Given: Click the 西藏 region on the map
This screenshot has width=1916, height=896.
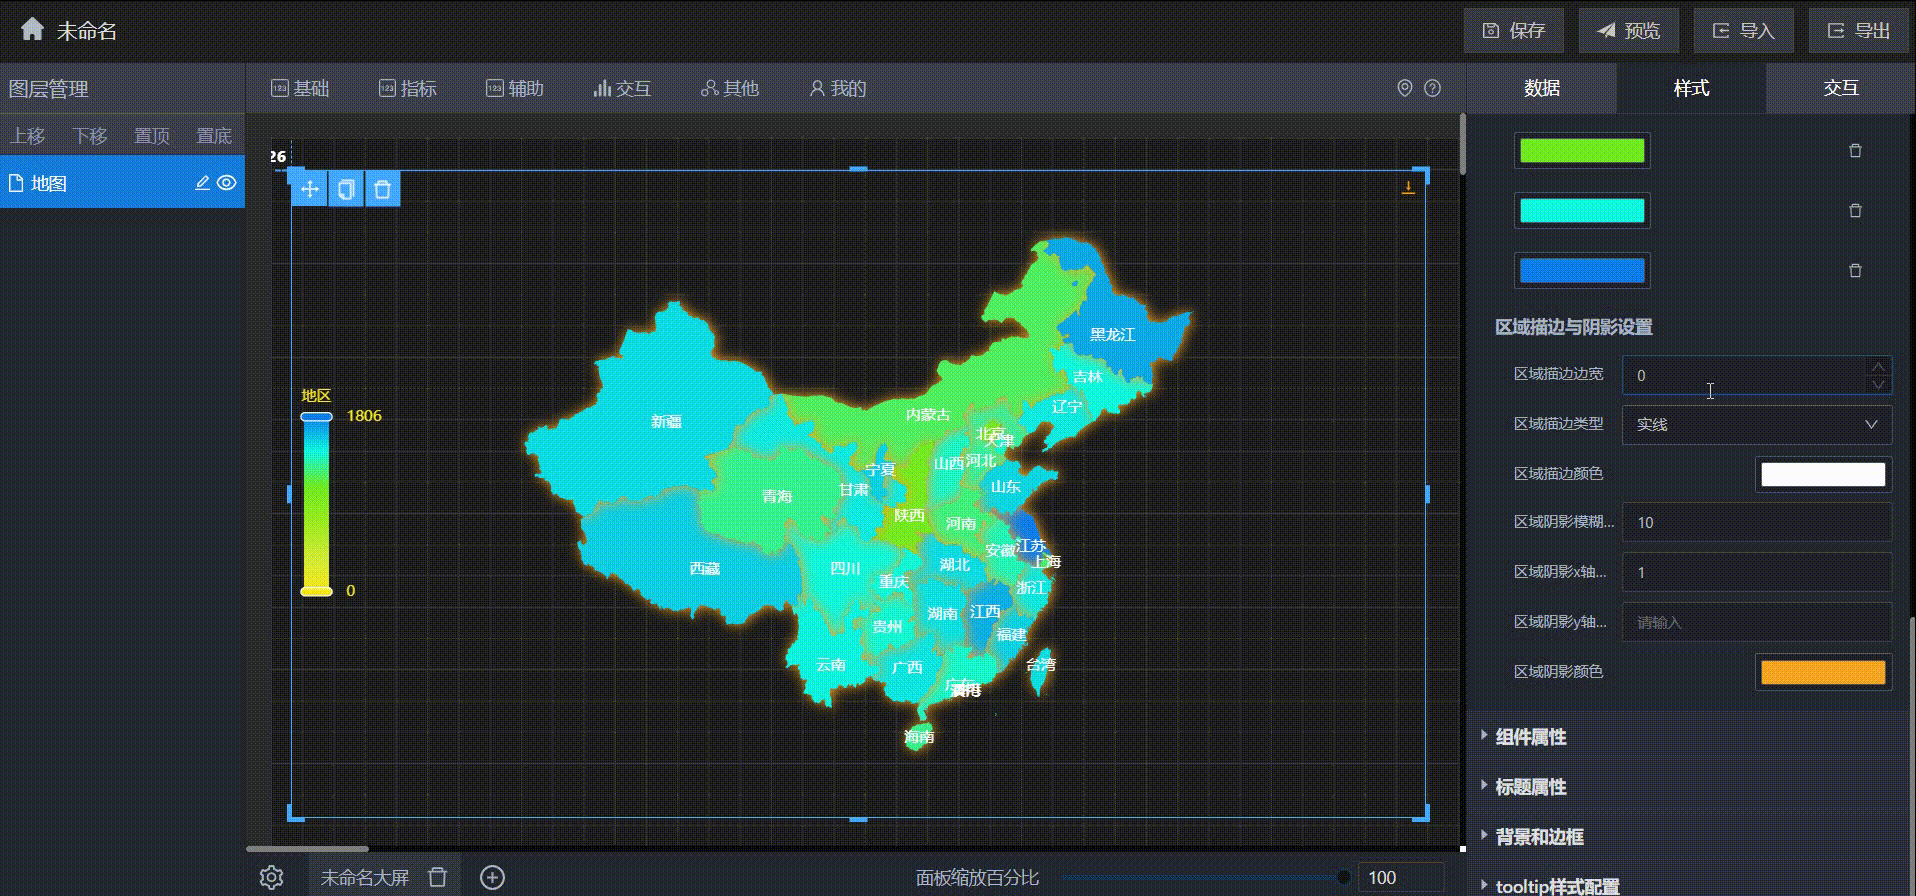Looking at the screenshot, I should pos(704,568).
